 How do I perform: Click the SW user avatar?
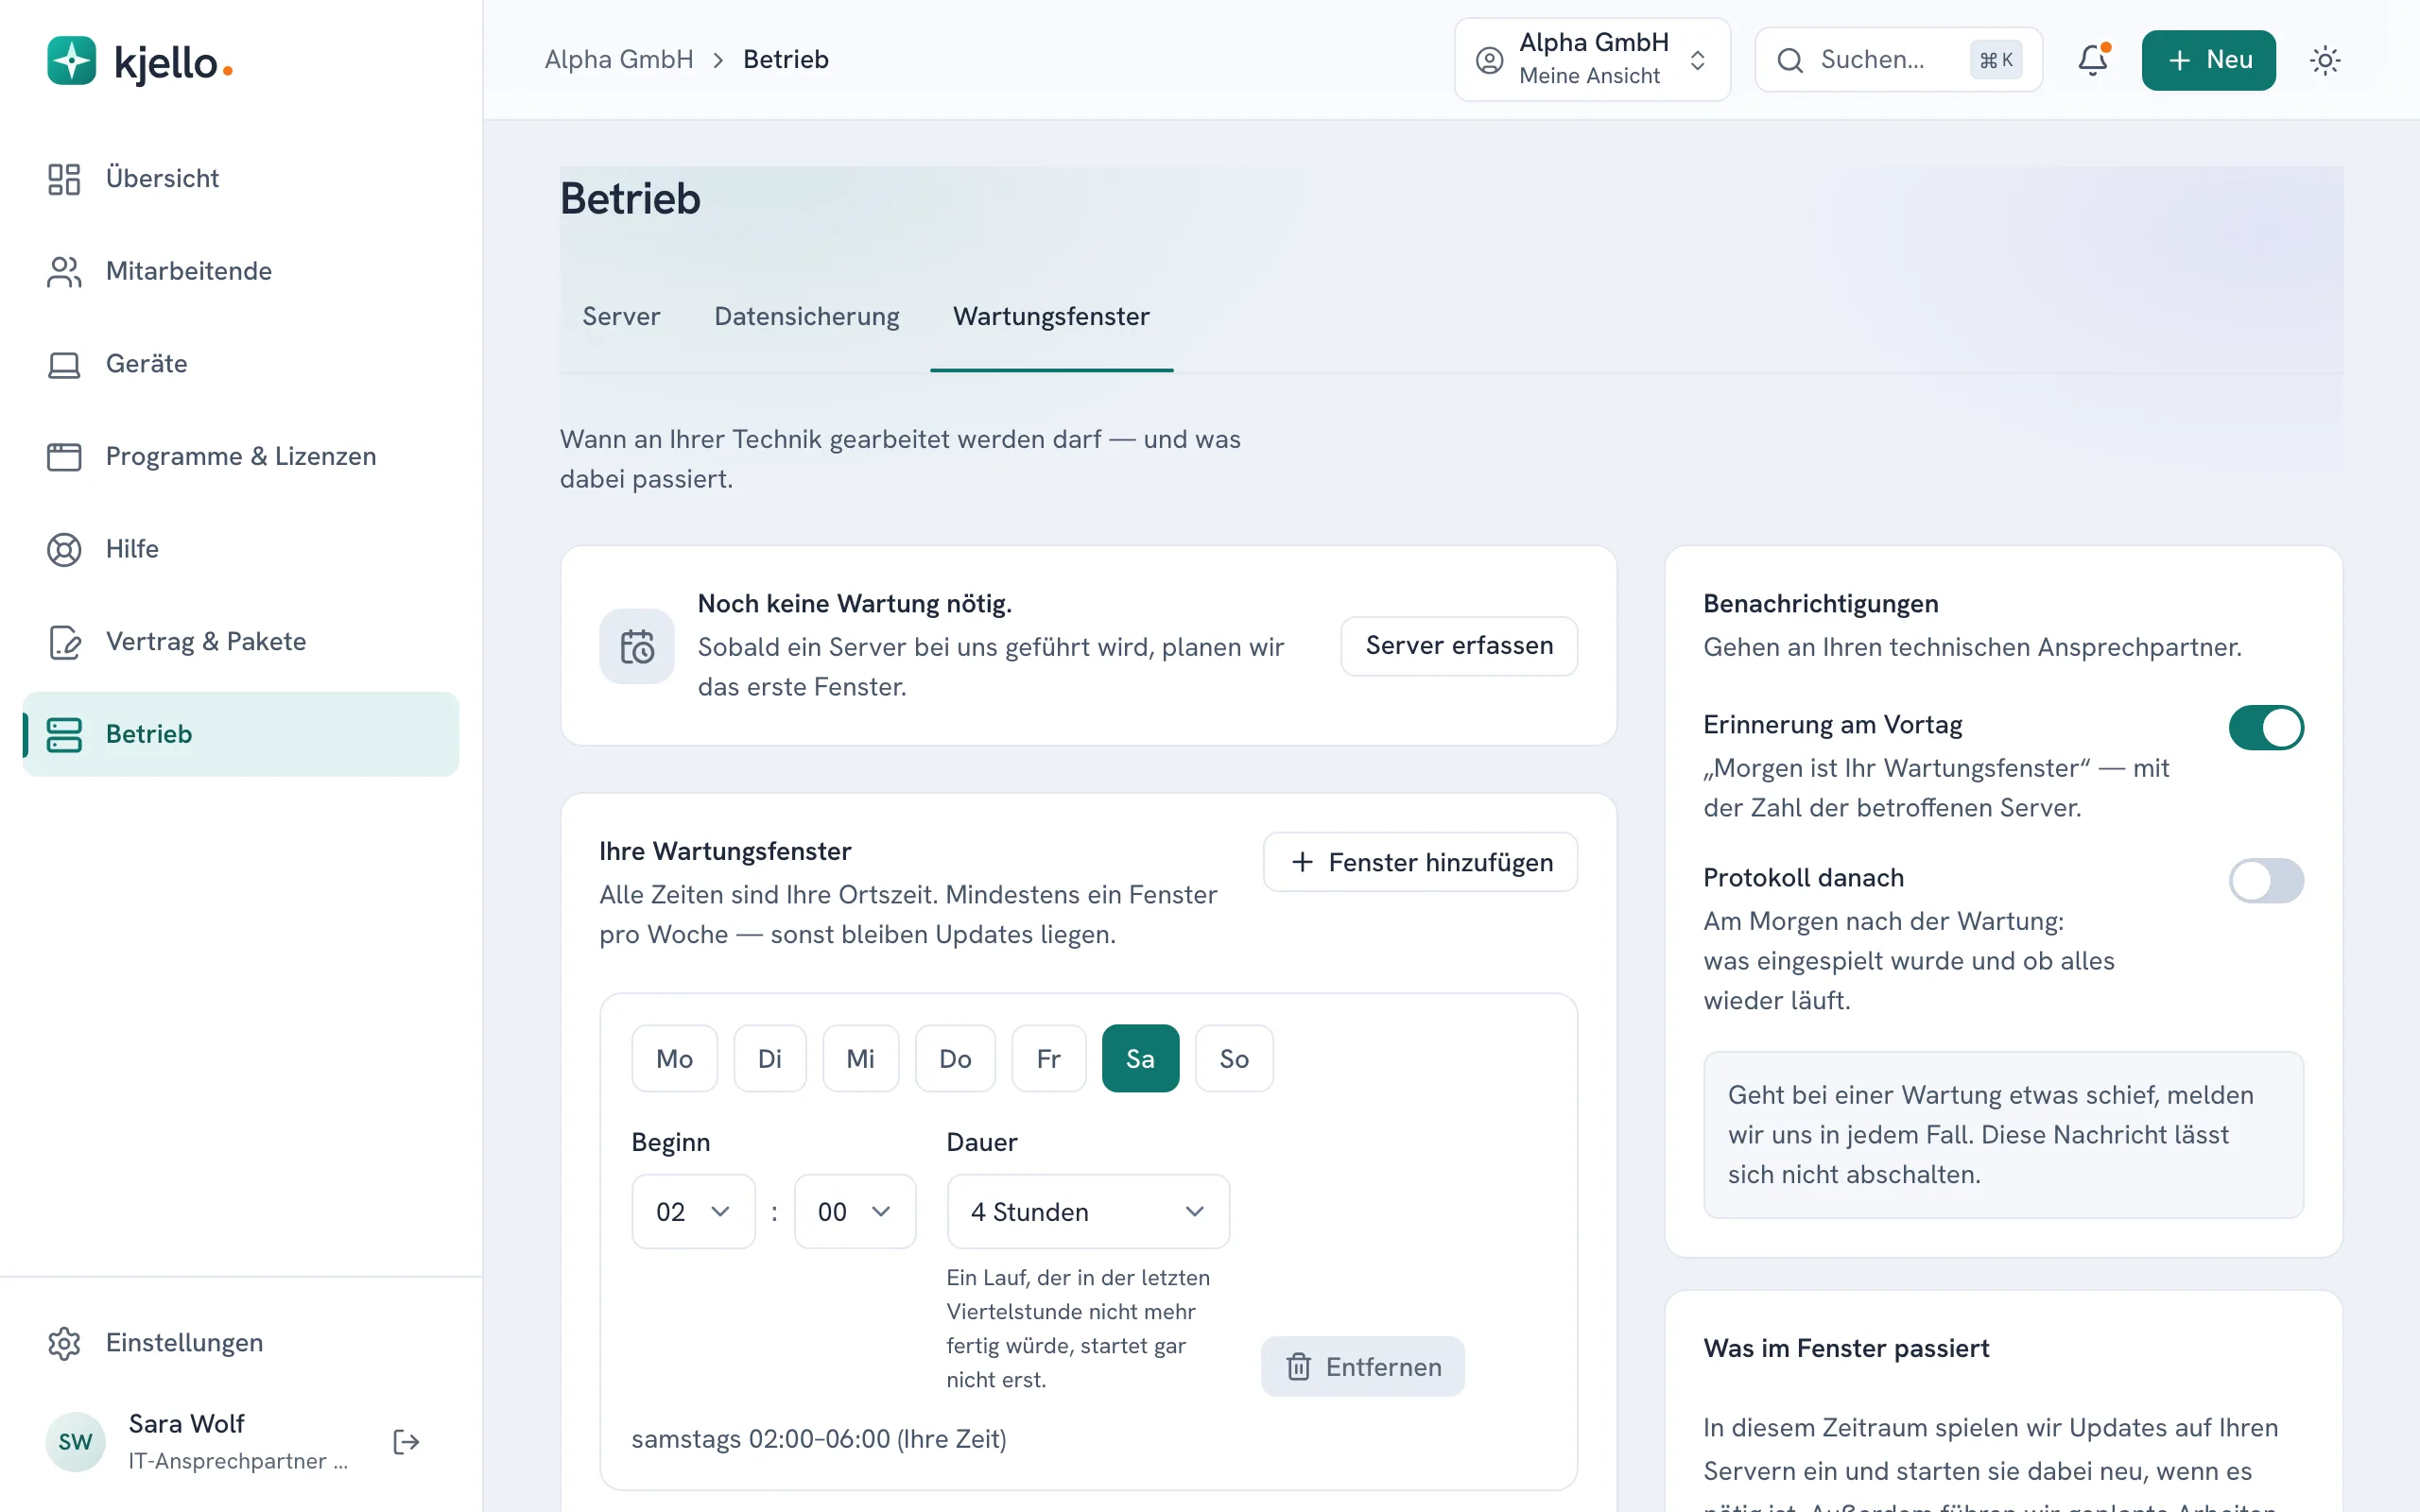pyautogui.click(x=75, y=1442)
